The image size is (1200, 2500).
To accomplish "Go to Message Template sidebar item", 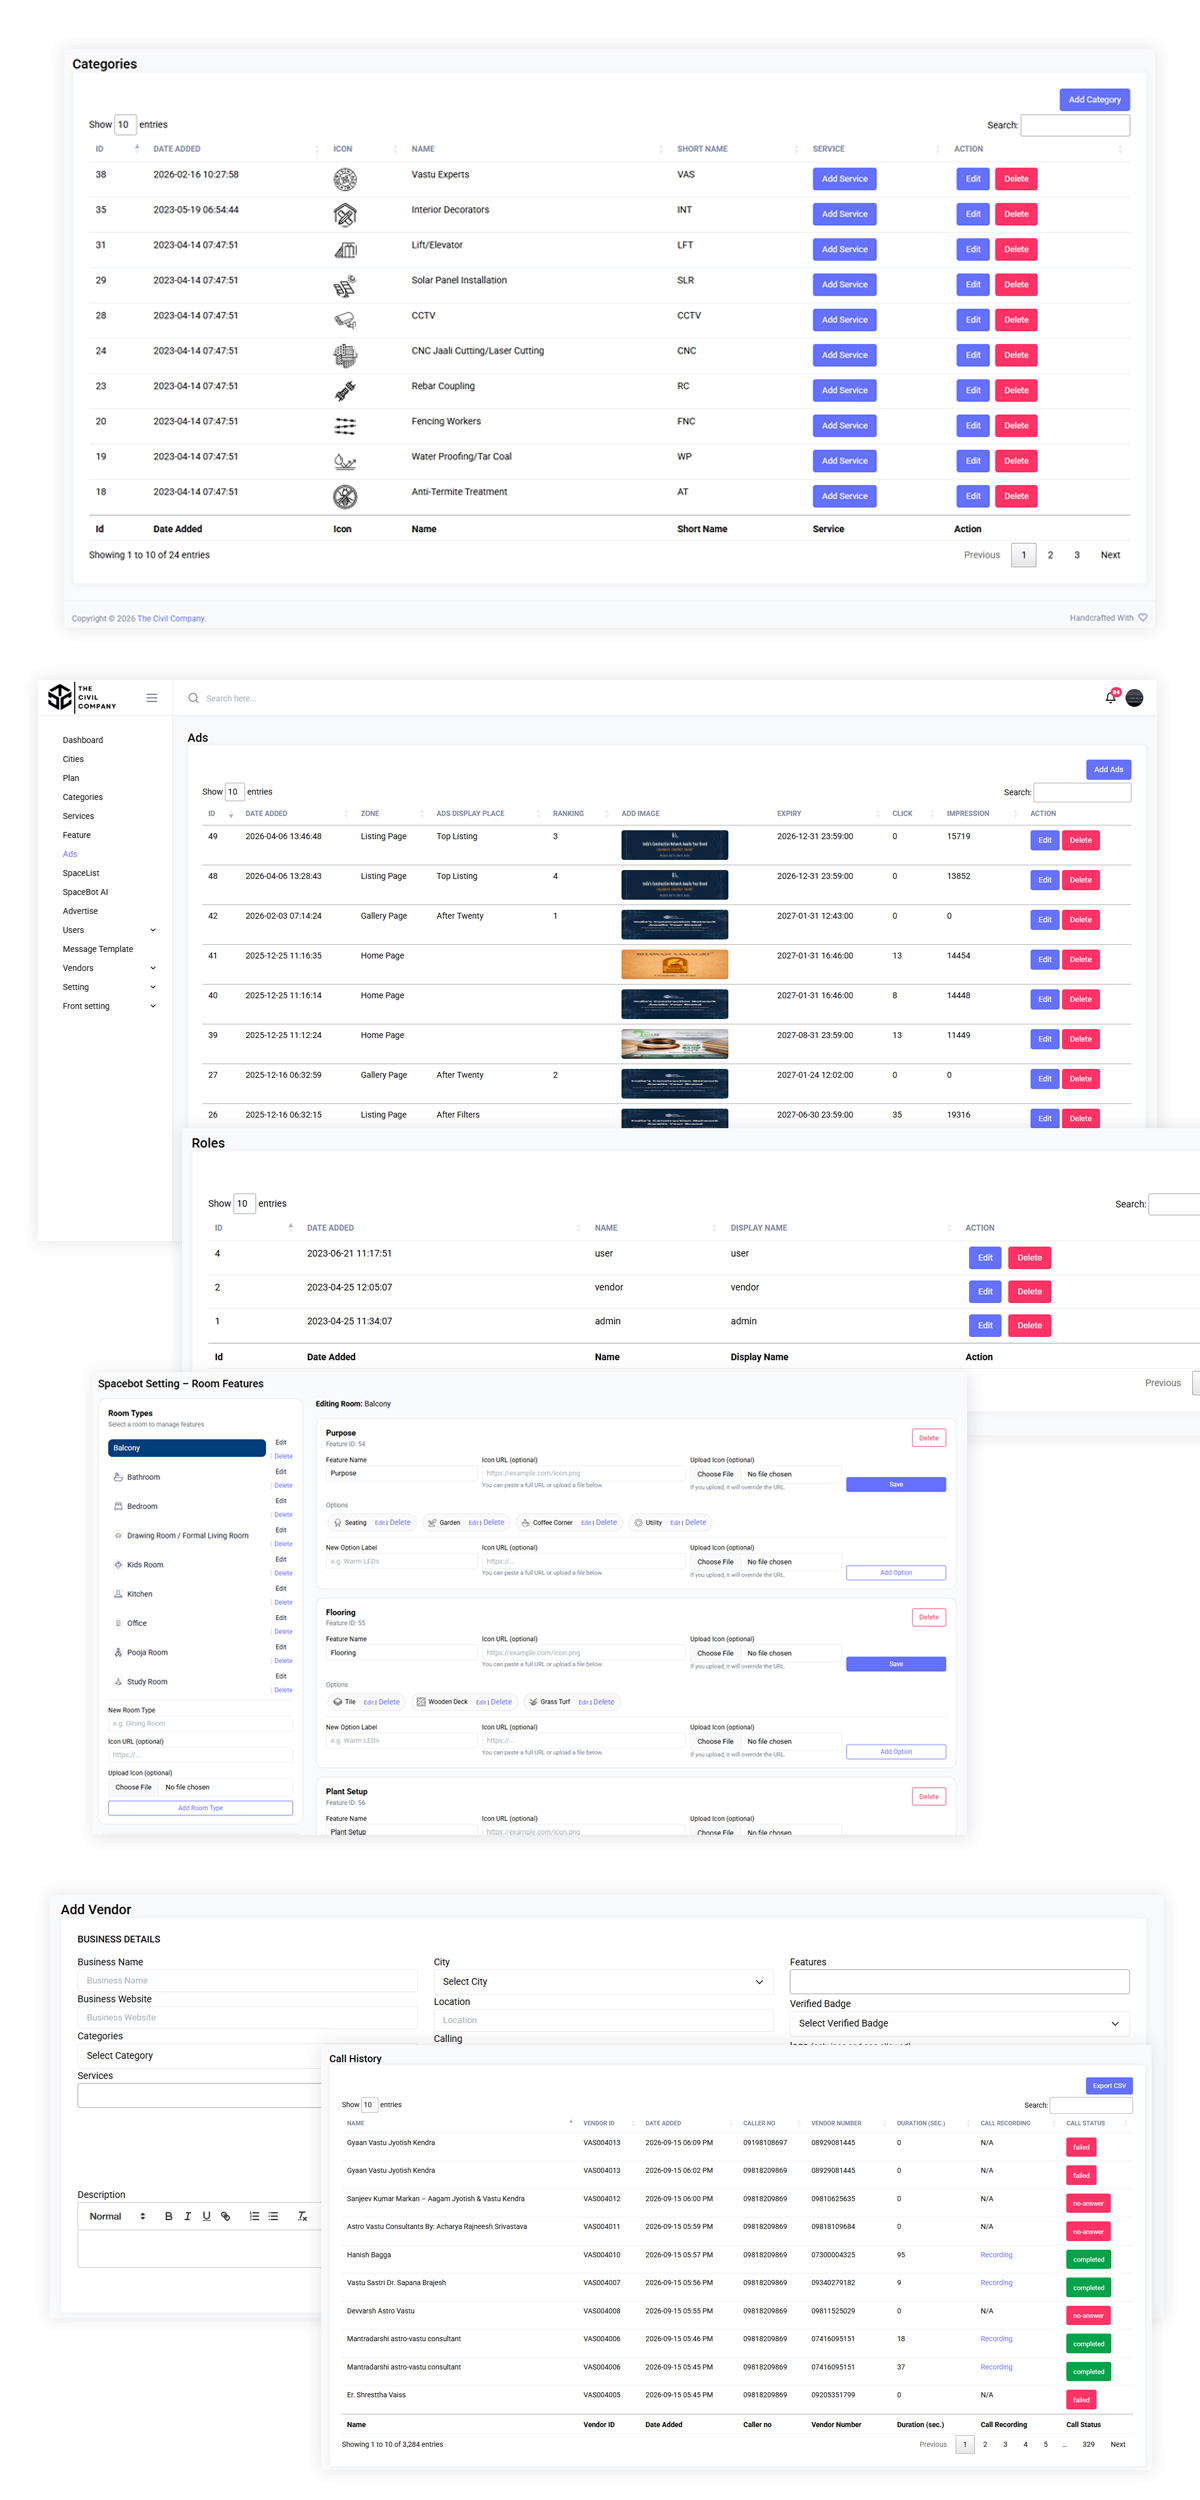I will coord(98,949).
